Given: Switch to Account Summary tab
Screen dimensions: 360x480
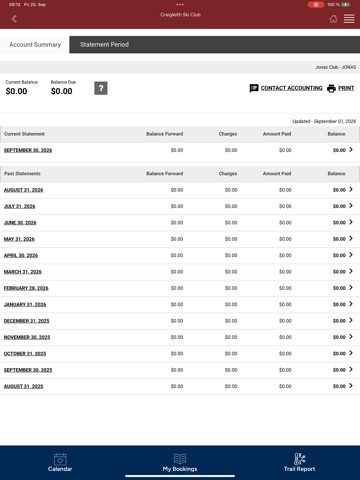Looking at the screenshot, I should point(35,45).
